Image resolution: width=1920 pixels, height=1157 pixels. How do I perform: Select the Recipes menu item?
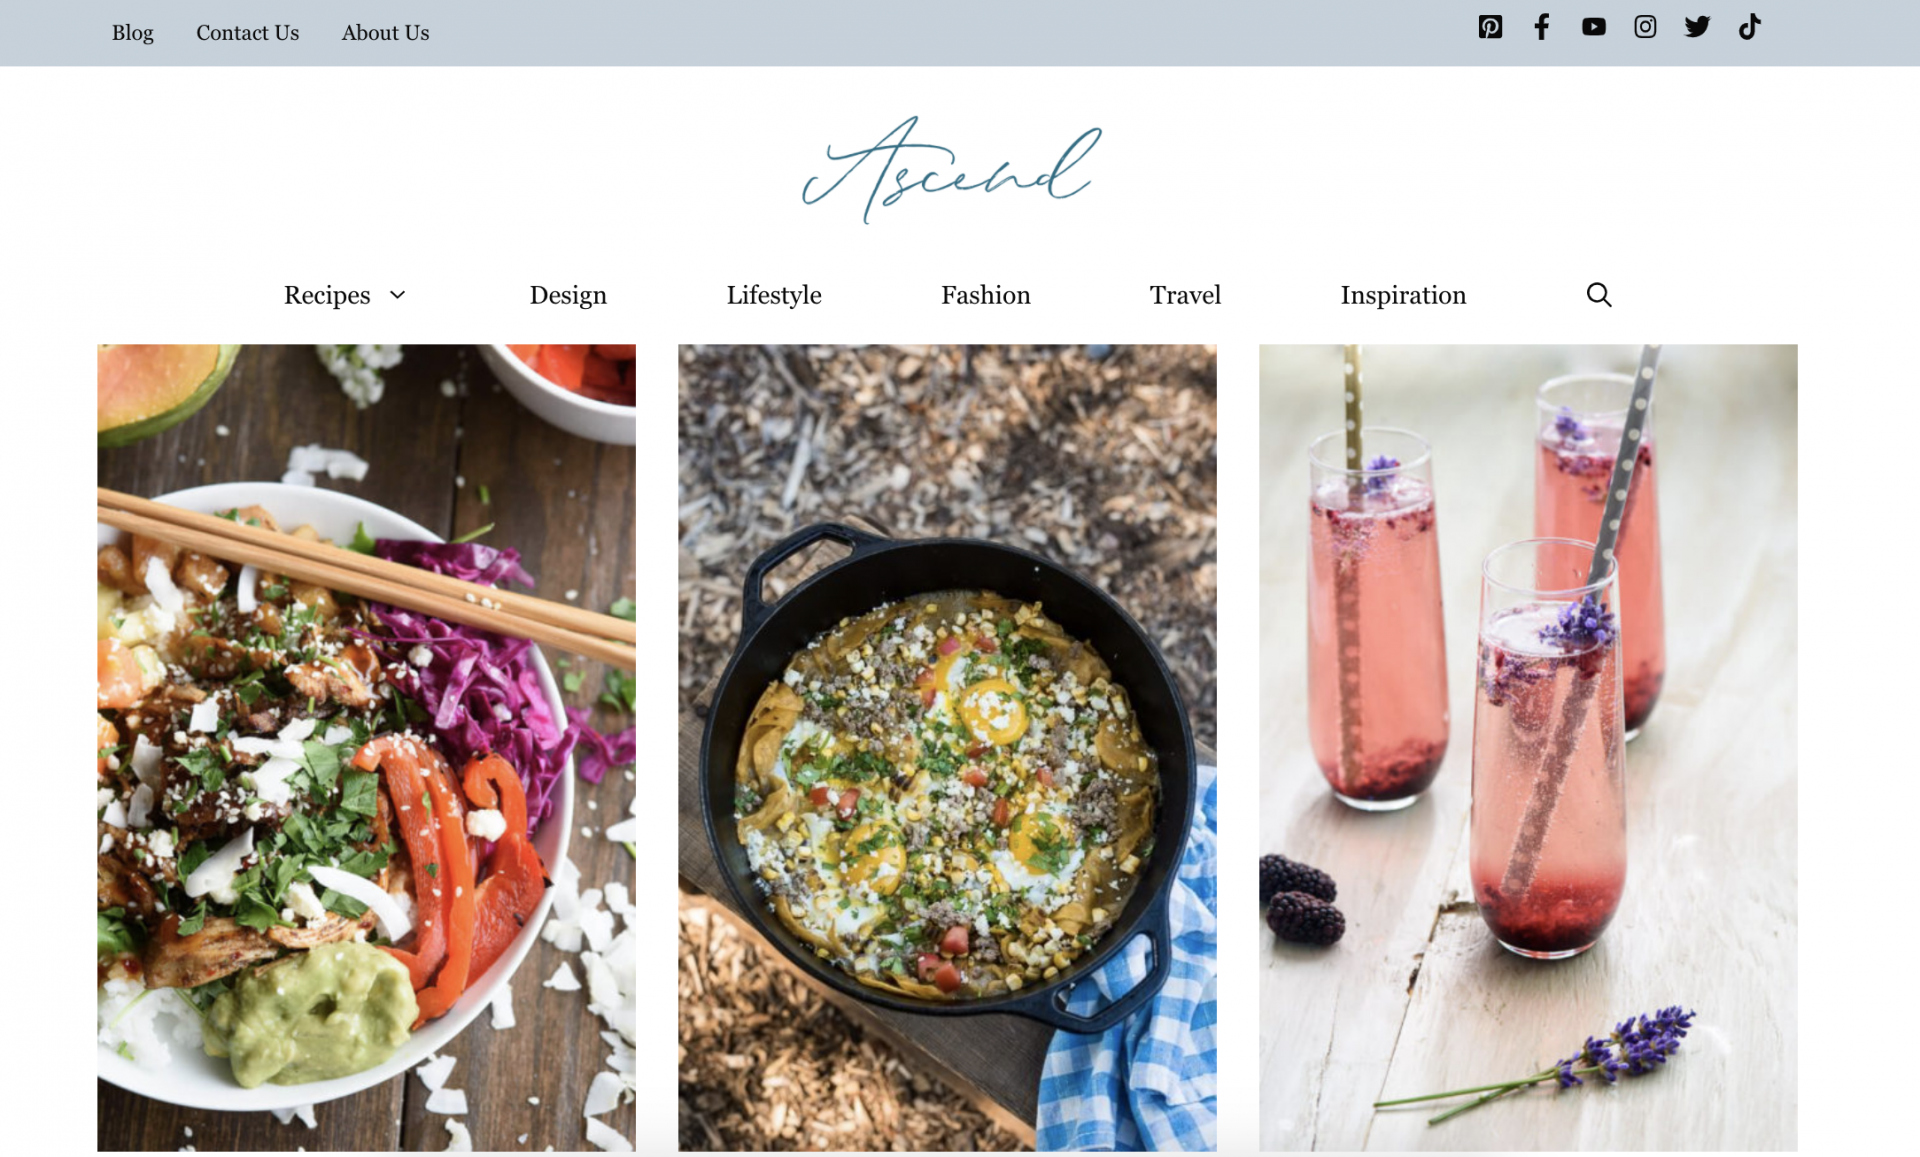[327, 295]
